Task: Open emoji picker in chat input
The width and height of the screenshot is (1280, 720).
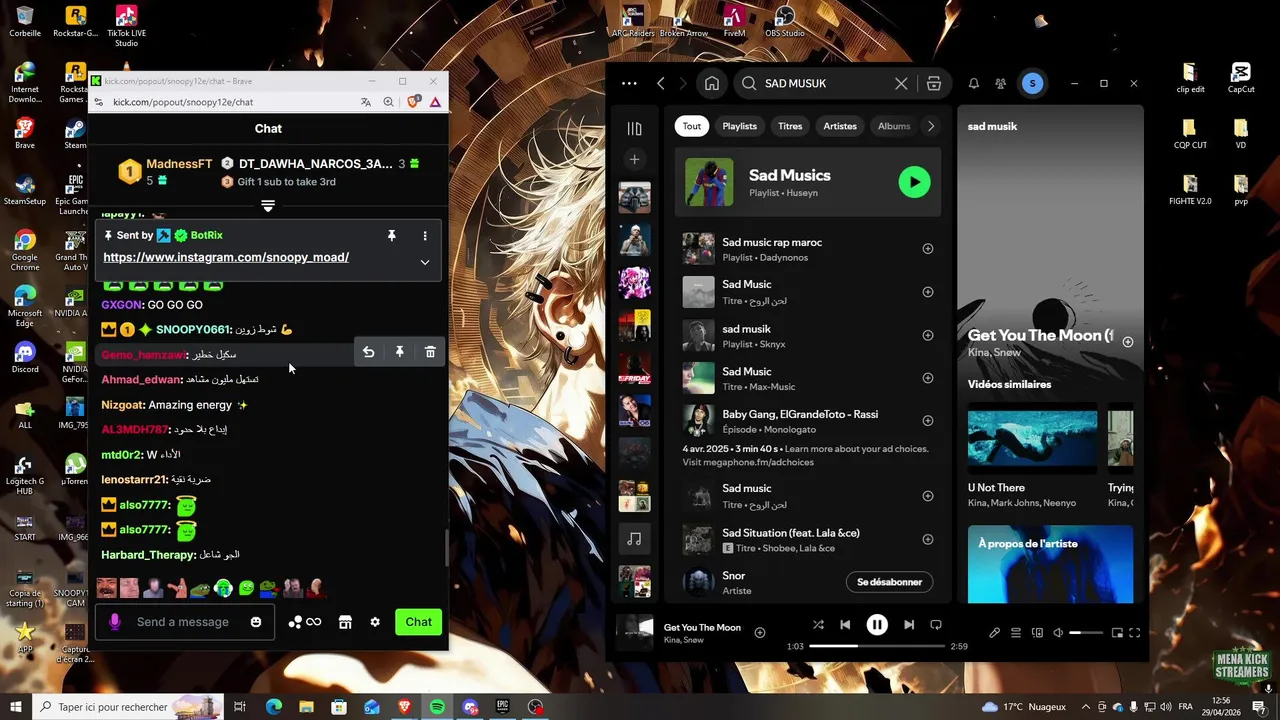Action: 256,622
